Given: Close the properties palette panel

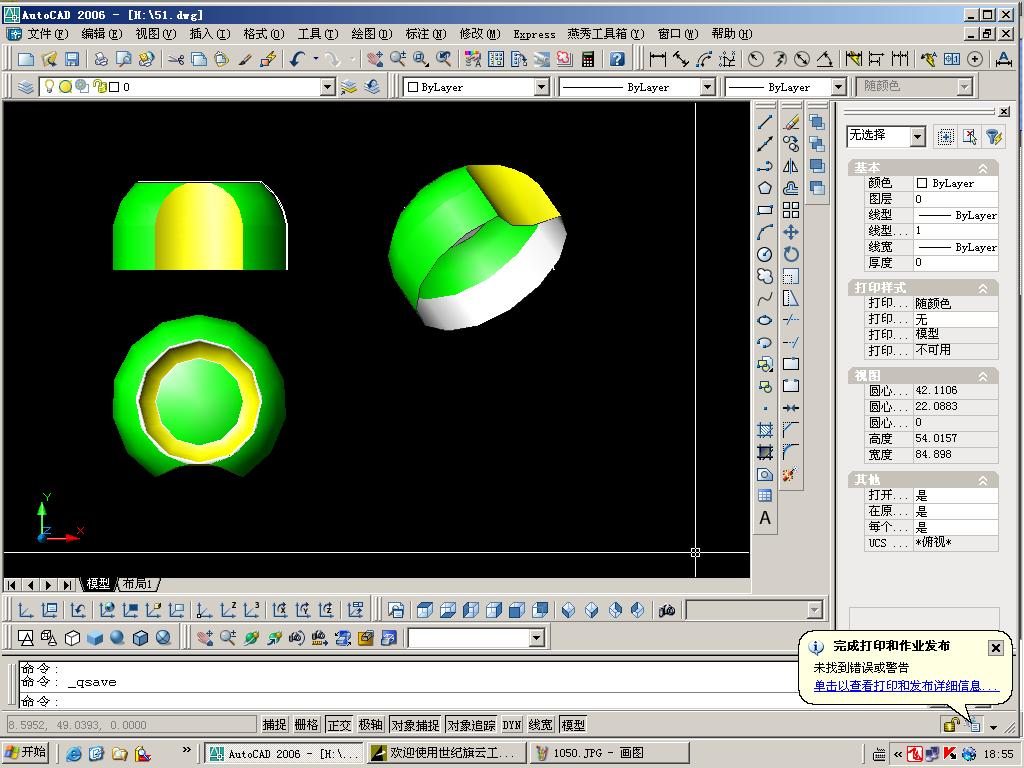Looking at the screenshot, I should (1004, 112).
